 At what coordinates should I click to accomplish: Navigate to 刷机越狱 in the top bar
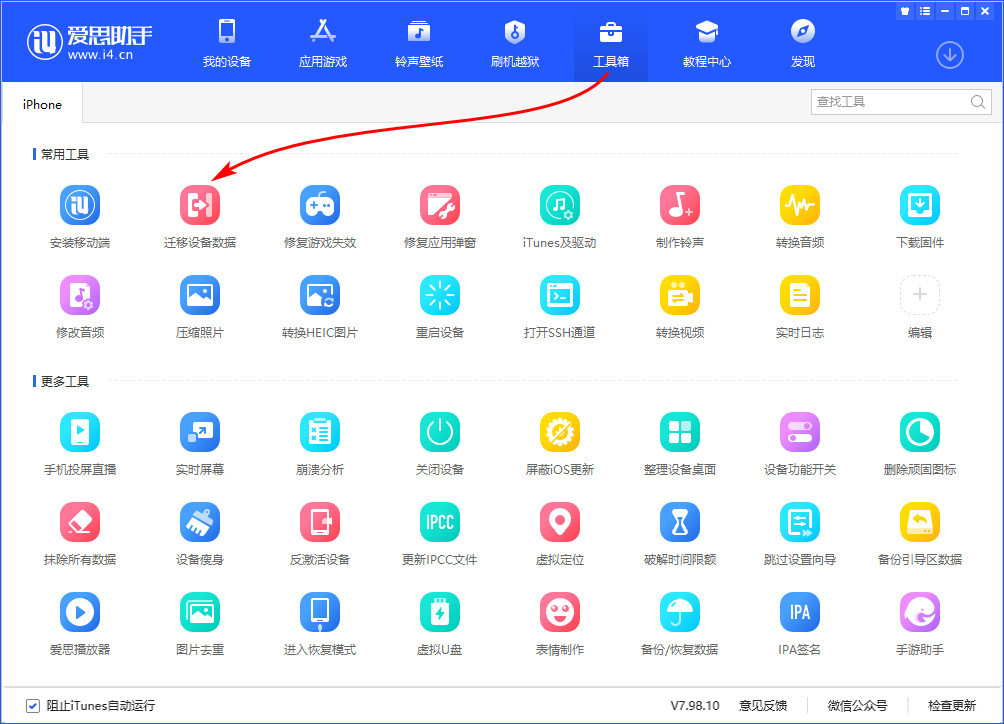514,41
